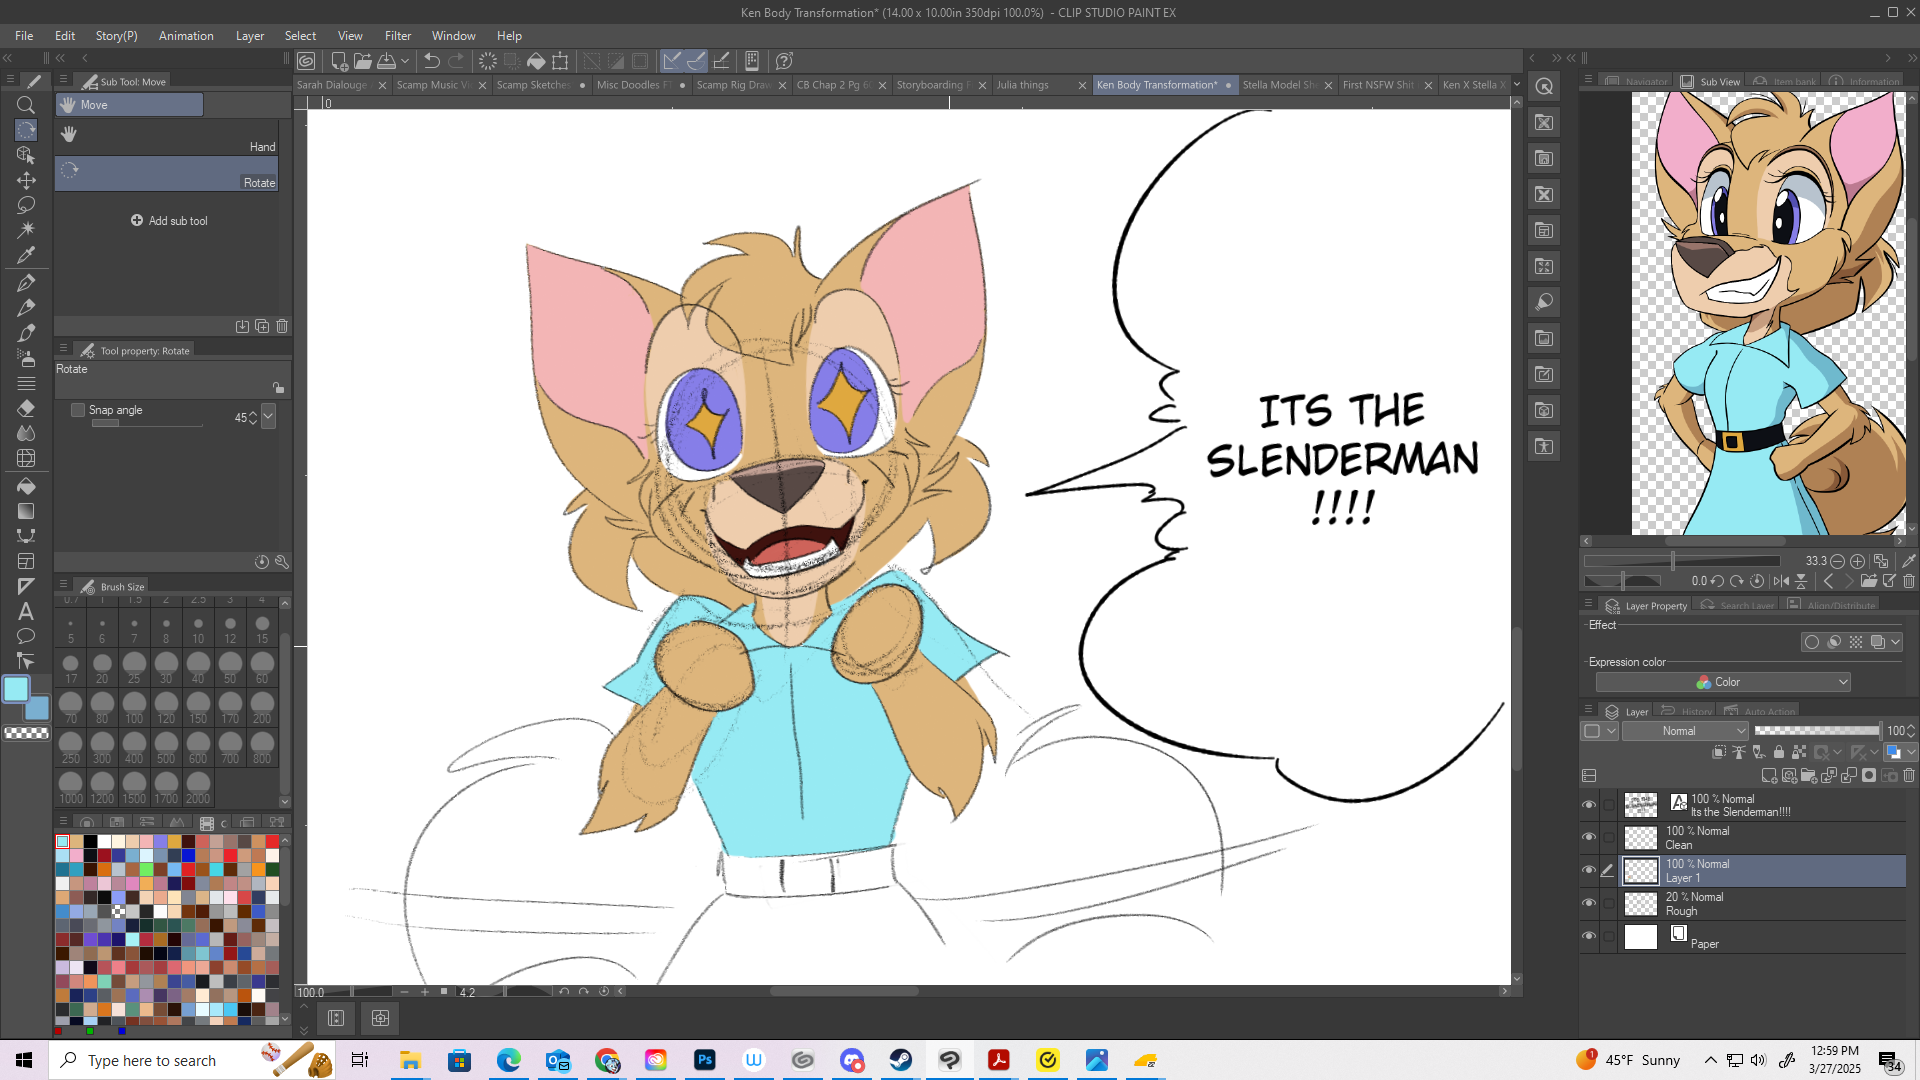
Task: Select the Balloon tool
Action: tap(26, 636)
